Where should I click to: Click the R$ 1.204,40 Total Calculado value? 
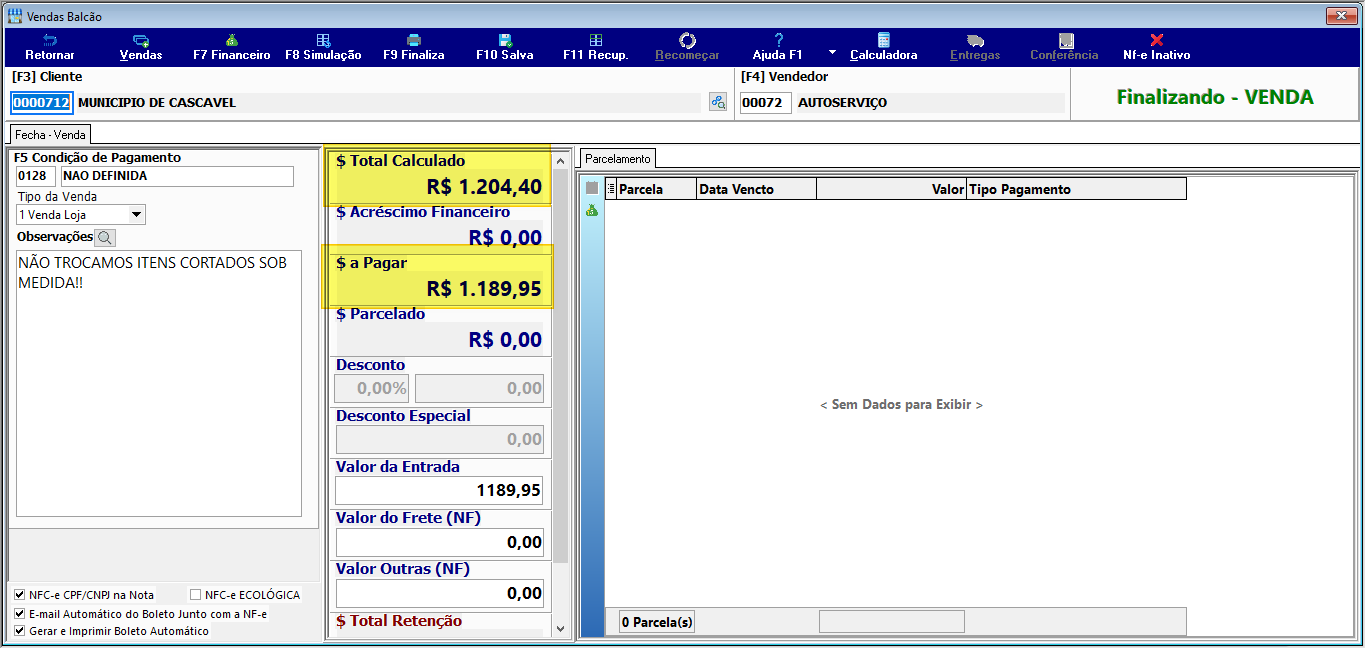tap(484, 187)
